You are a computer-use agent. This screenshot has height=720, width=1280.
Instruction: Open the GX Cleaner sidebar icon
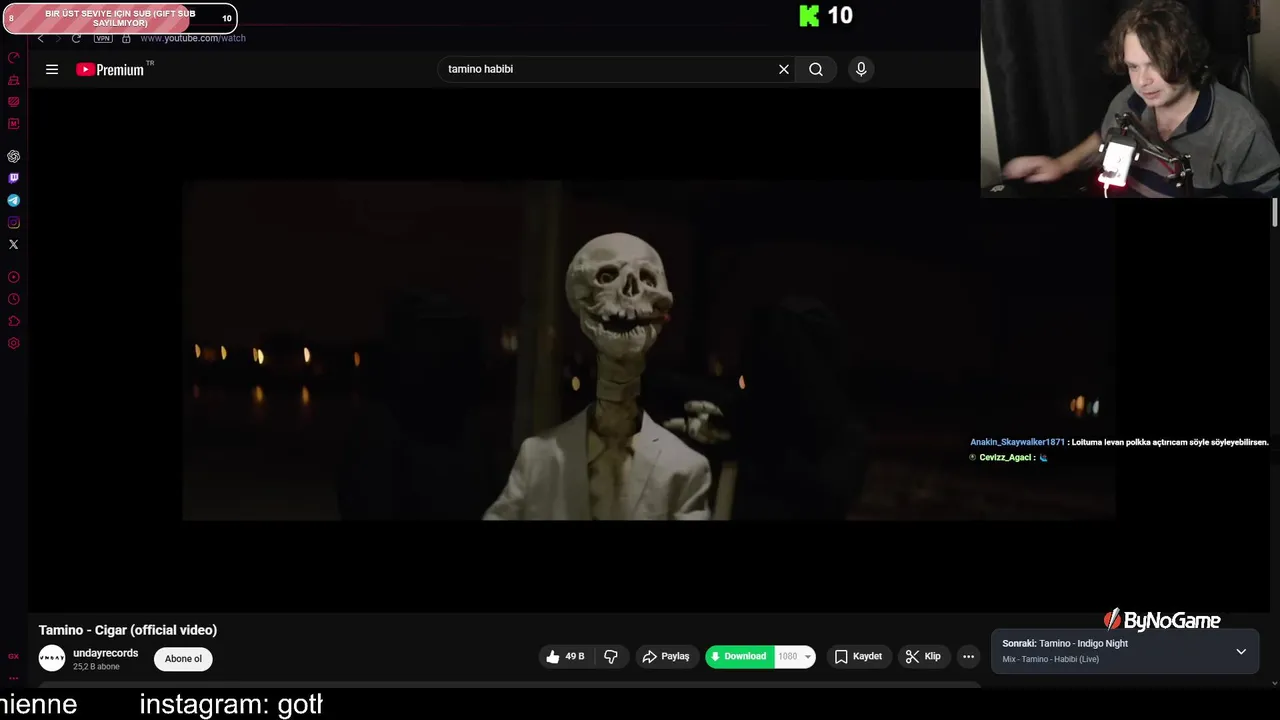click(14, 80)
